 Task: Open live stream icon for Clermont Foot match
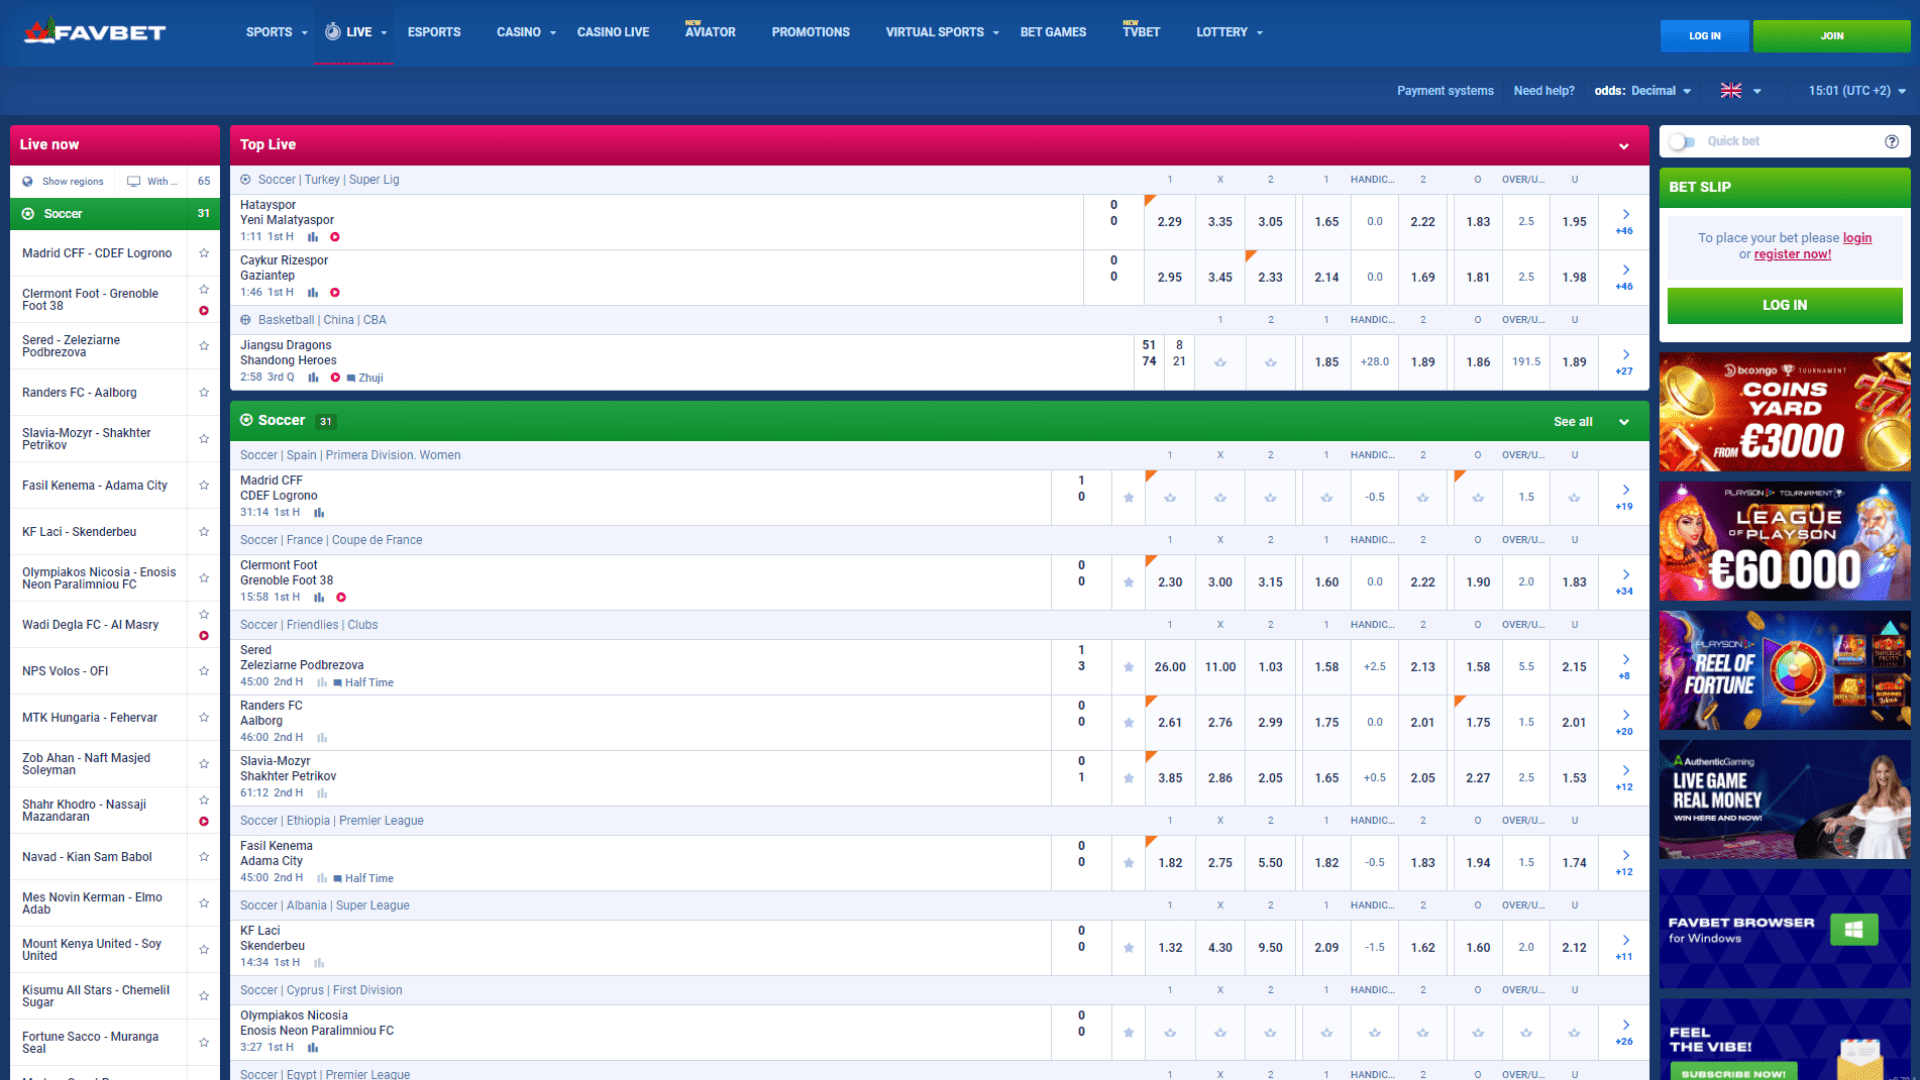[x=341, y=597]
